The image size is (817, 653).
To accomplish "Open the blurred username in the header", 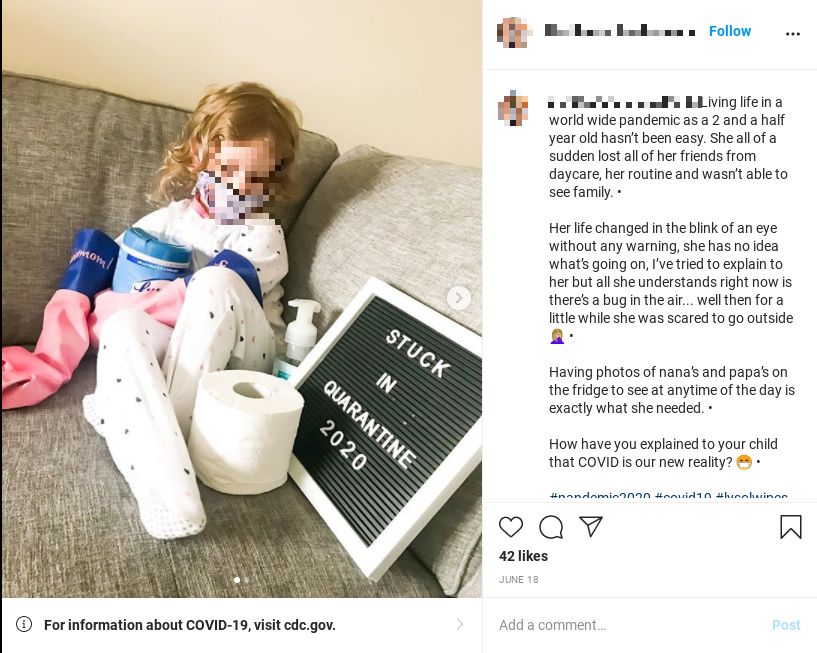I will coord(620,31).
